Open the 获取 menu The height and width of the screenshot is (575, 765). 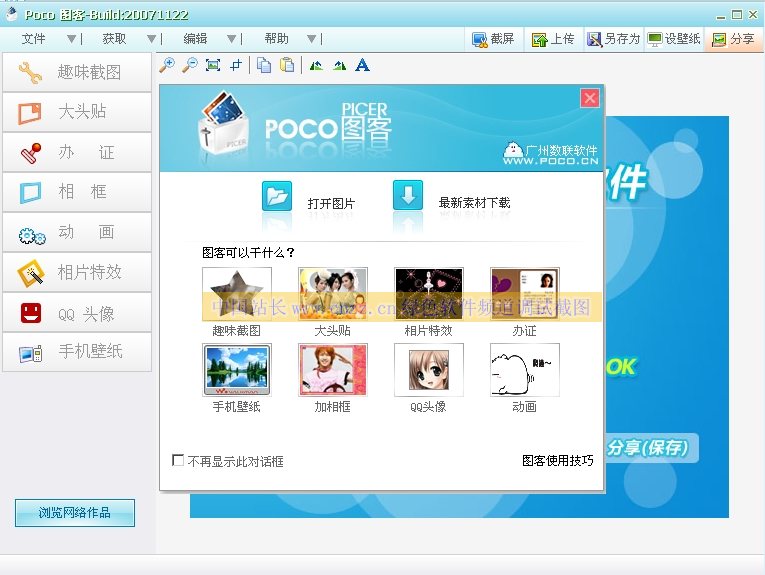click(114, 39)
